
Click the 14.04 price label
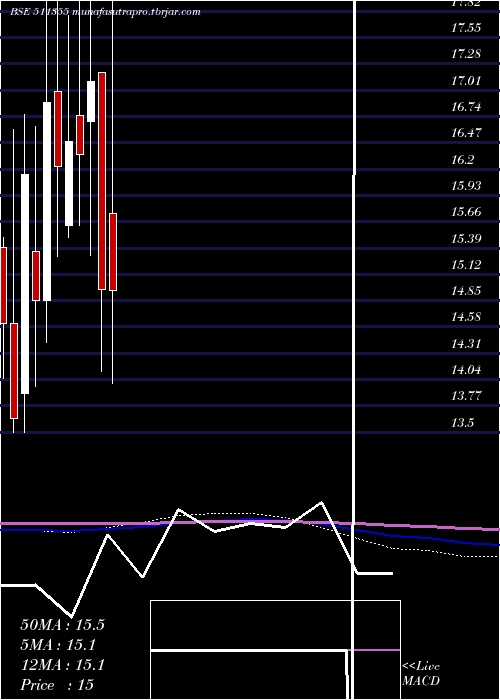point(466,370)
